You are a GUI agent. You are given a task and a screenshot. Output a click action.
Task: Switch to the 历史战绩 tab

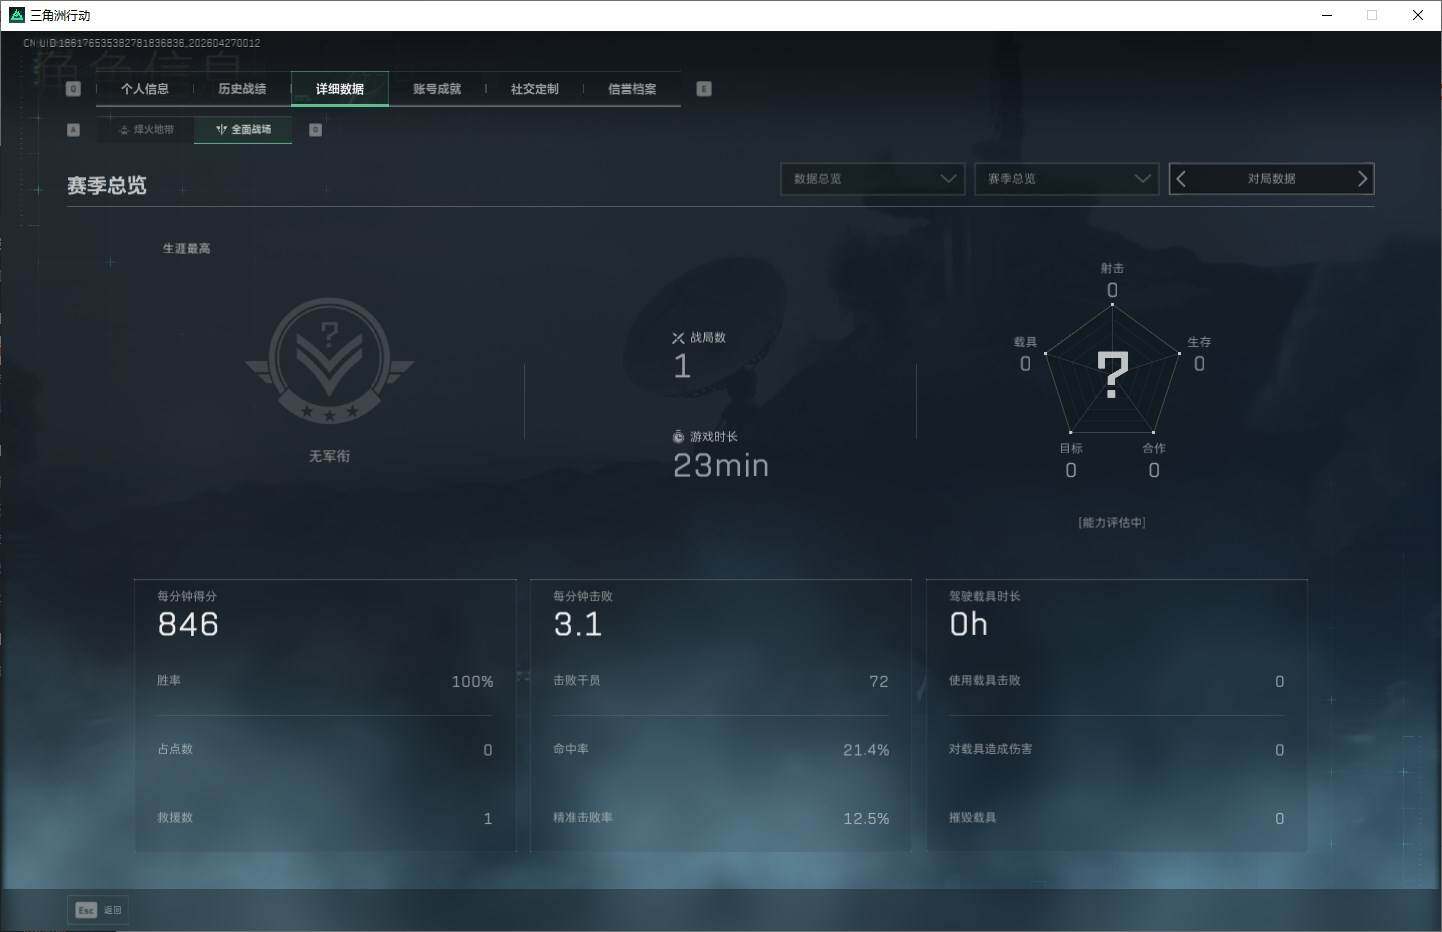click(x=242, y=89)
